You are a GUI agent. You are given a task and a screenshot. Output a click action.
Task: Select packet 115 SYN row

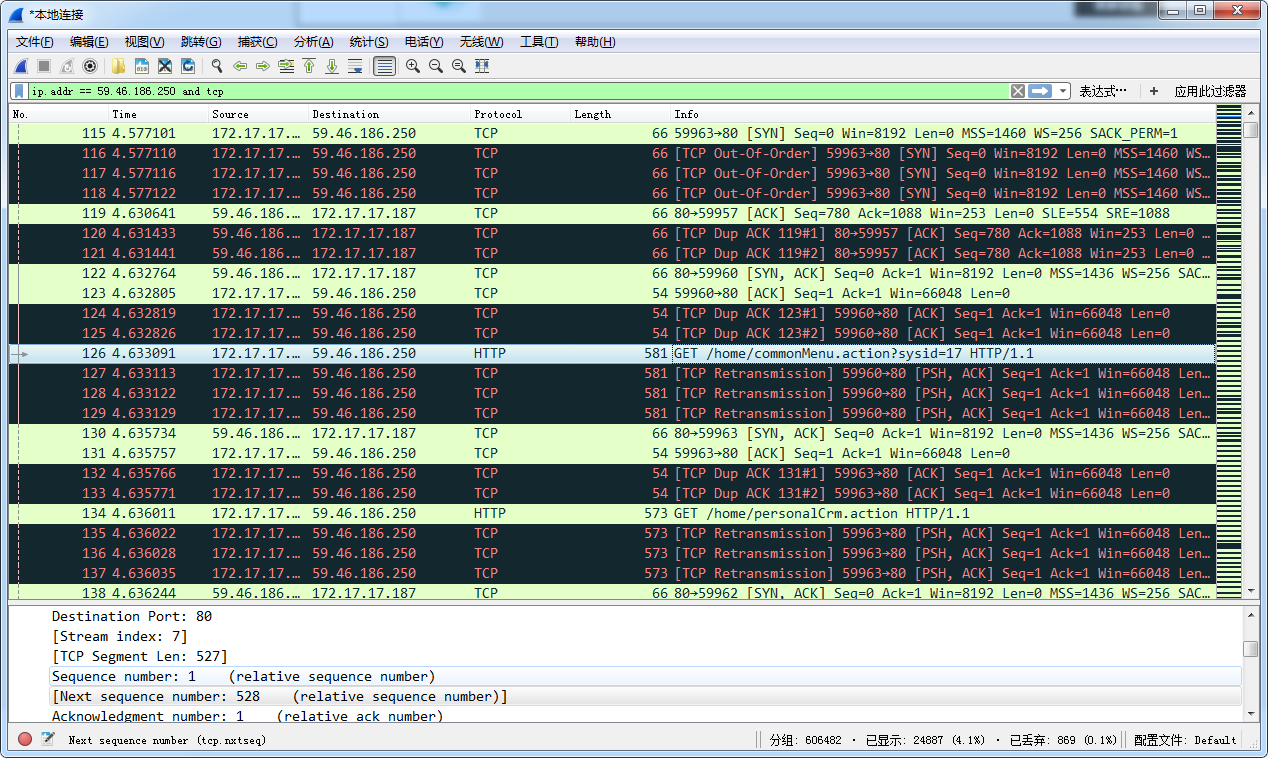612,133
